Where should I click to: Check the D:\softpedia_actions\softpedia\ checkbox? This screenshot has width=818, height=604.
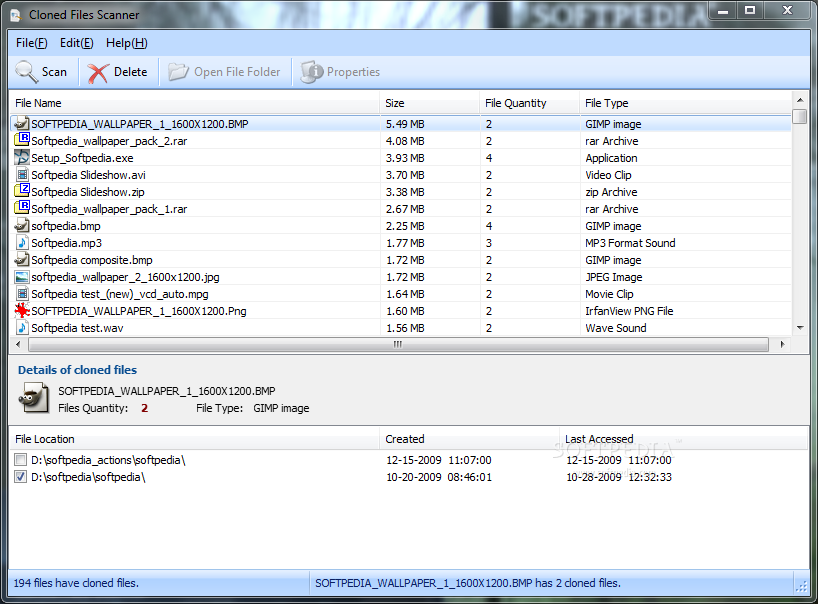20,460
